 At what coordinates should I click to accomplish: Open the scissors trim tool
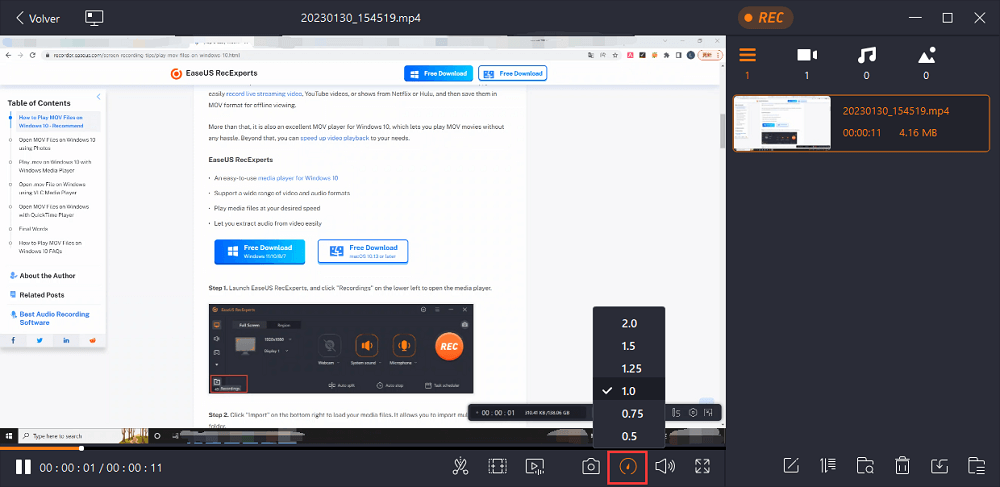(x=460, y=467)
